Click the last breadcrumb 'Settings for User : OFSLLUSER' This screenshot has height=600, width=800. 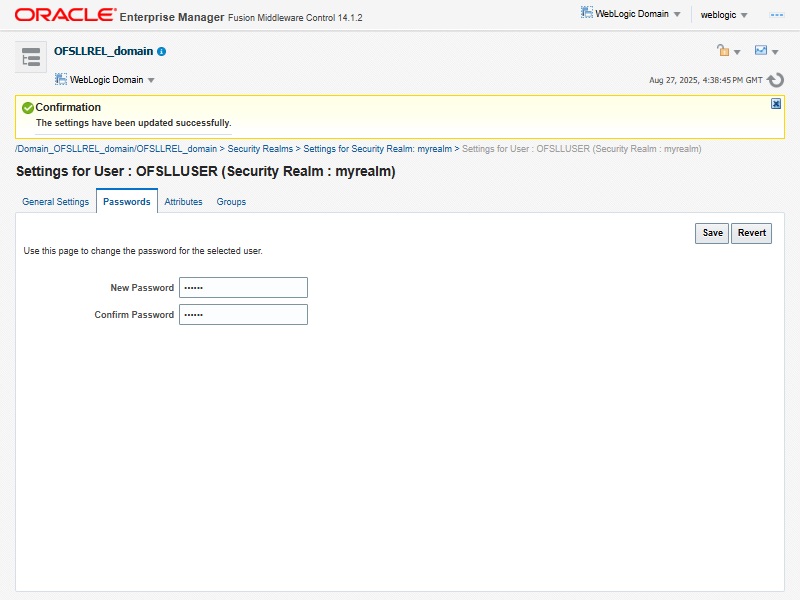click(x=582, y=149)
